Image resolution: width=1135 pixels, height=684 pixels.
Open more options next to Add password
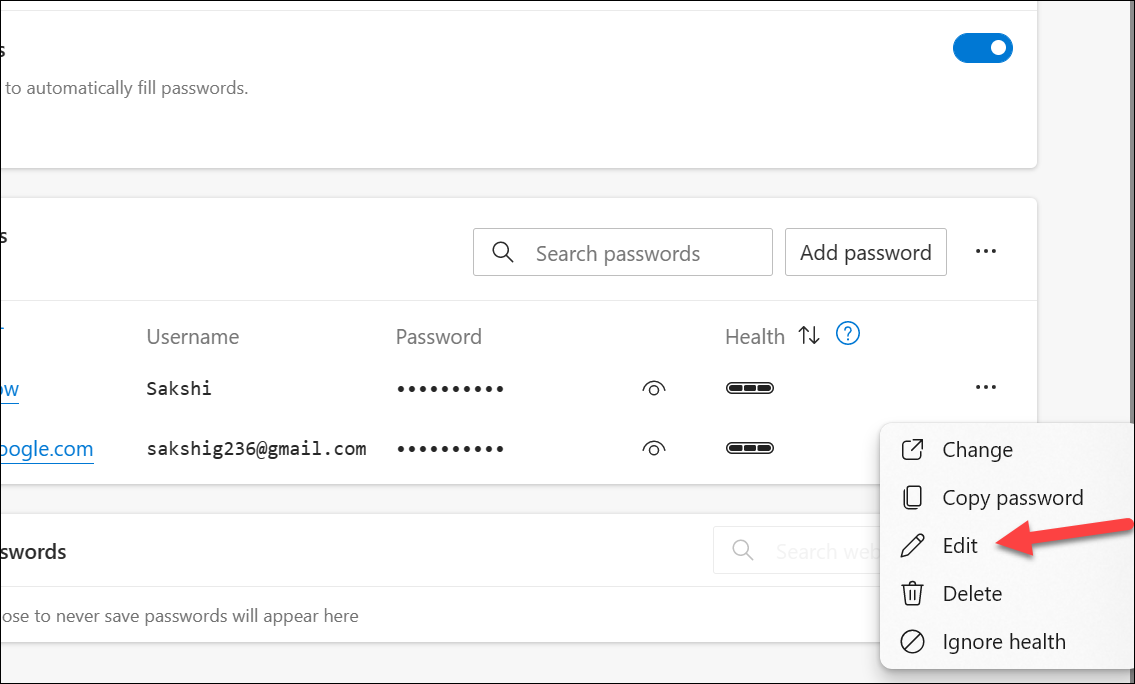tap(985, 252)
